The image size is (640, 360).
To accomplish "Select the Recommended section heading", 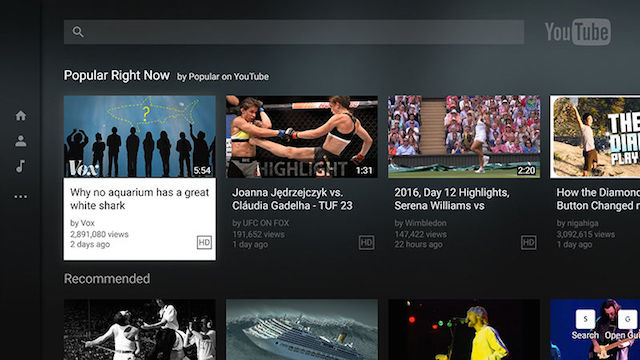I will click(x=107, y=279).
